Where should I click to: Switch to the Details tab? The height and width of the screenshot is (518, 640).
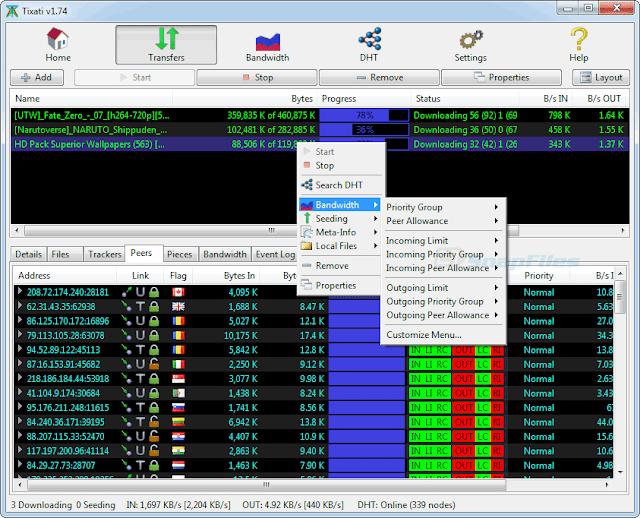point(29,254)
